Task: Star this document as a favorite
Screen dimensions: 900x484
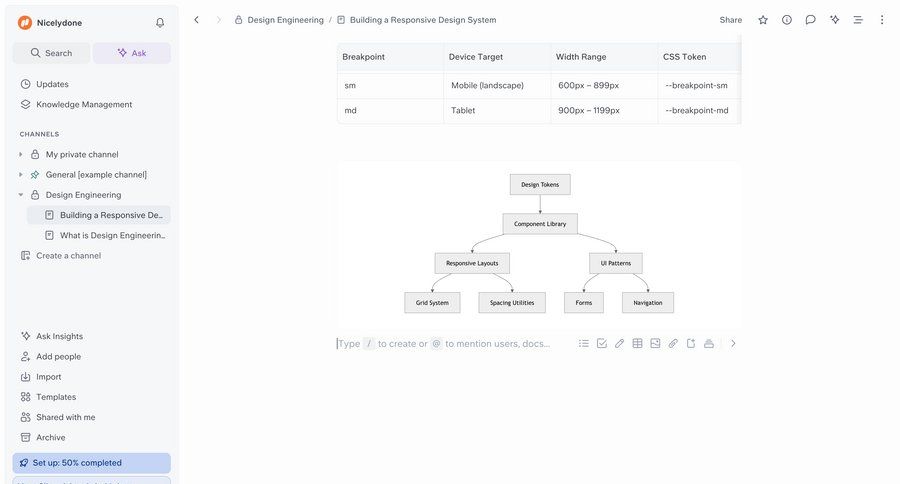Action: pyautogui.click(x=763, y=20)
